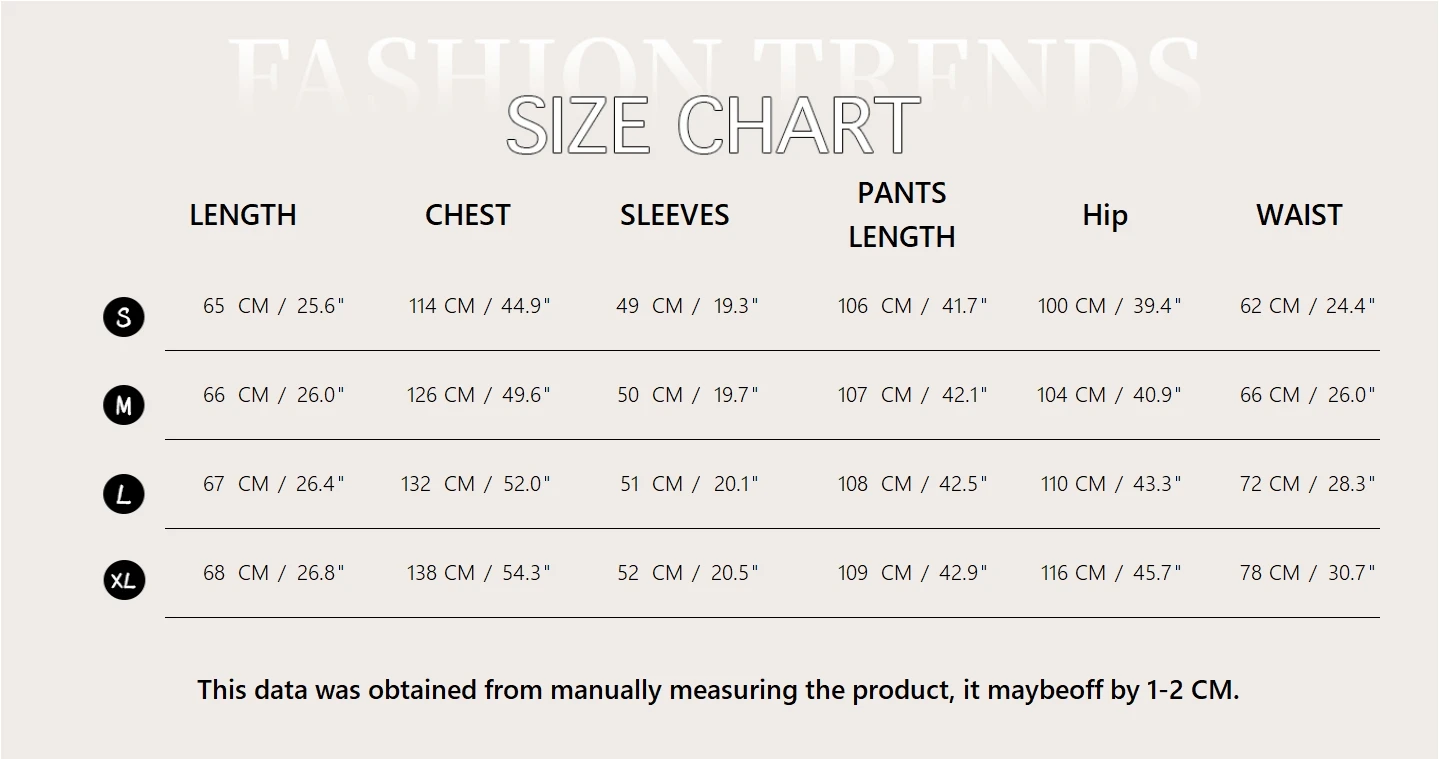Pick the XL size badge
Viewport: 1439px width, 759px height.
coord(124,580)
